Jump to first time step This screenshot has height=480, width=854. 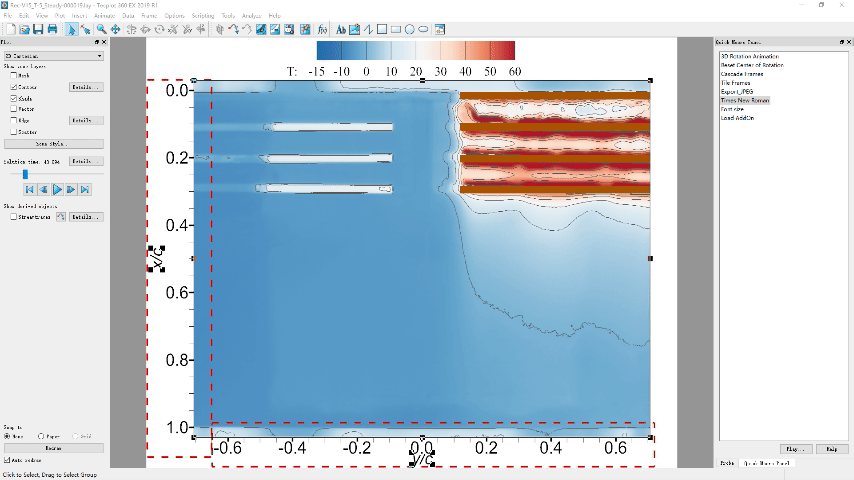pyautogui.click(x=29, y=190)
